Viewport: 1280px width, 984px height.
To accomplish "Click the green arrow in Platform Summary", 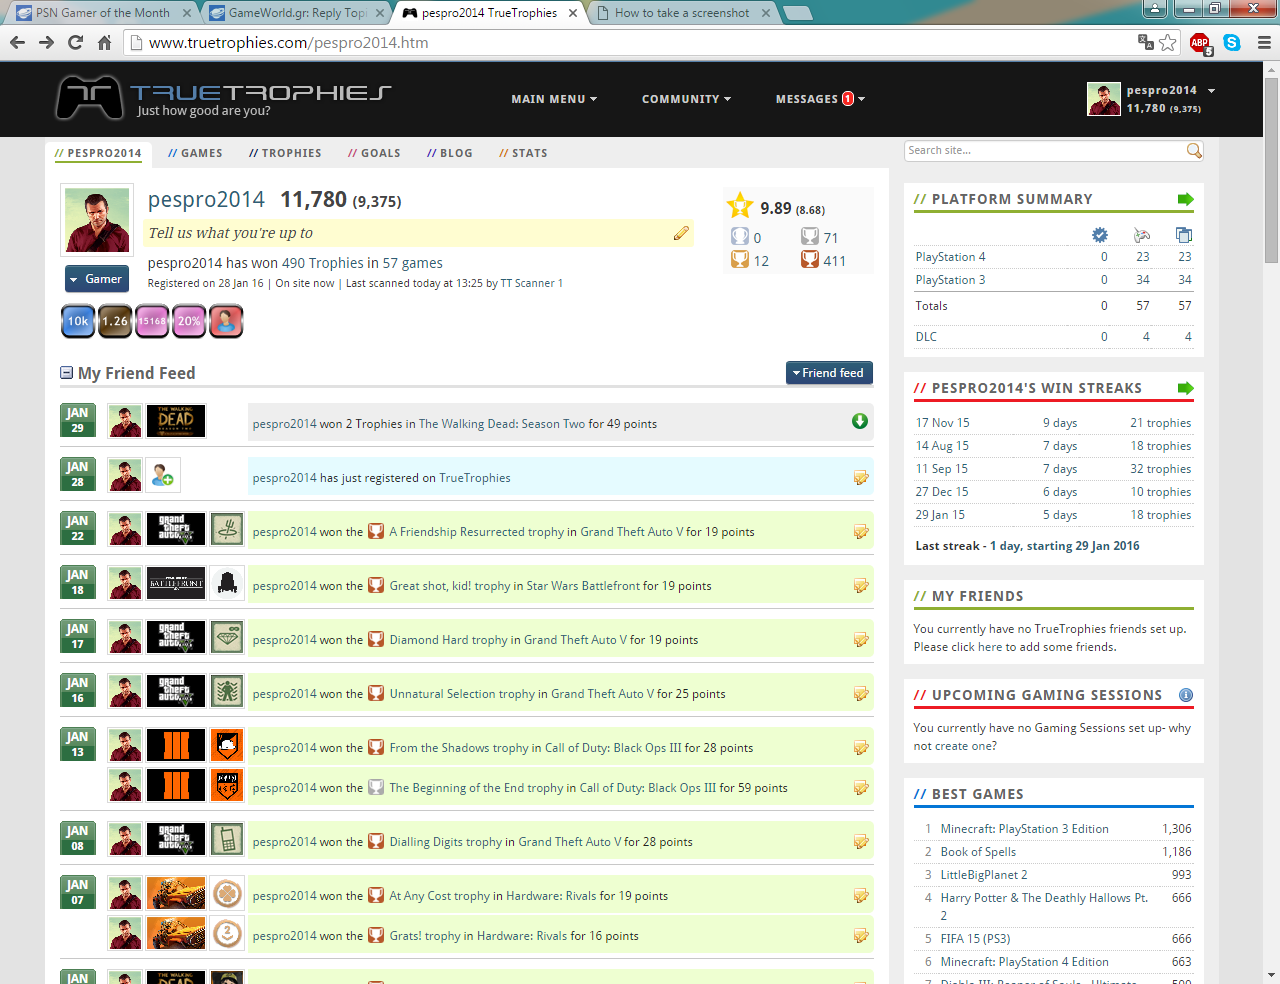I will click(1185, 199).
